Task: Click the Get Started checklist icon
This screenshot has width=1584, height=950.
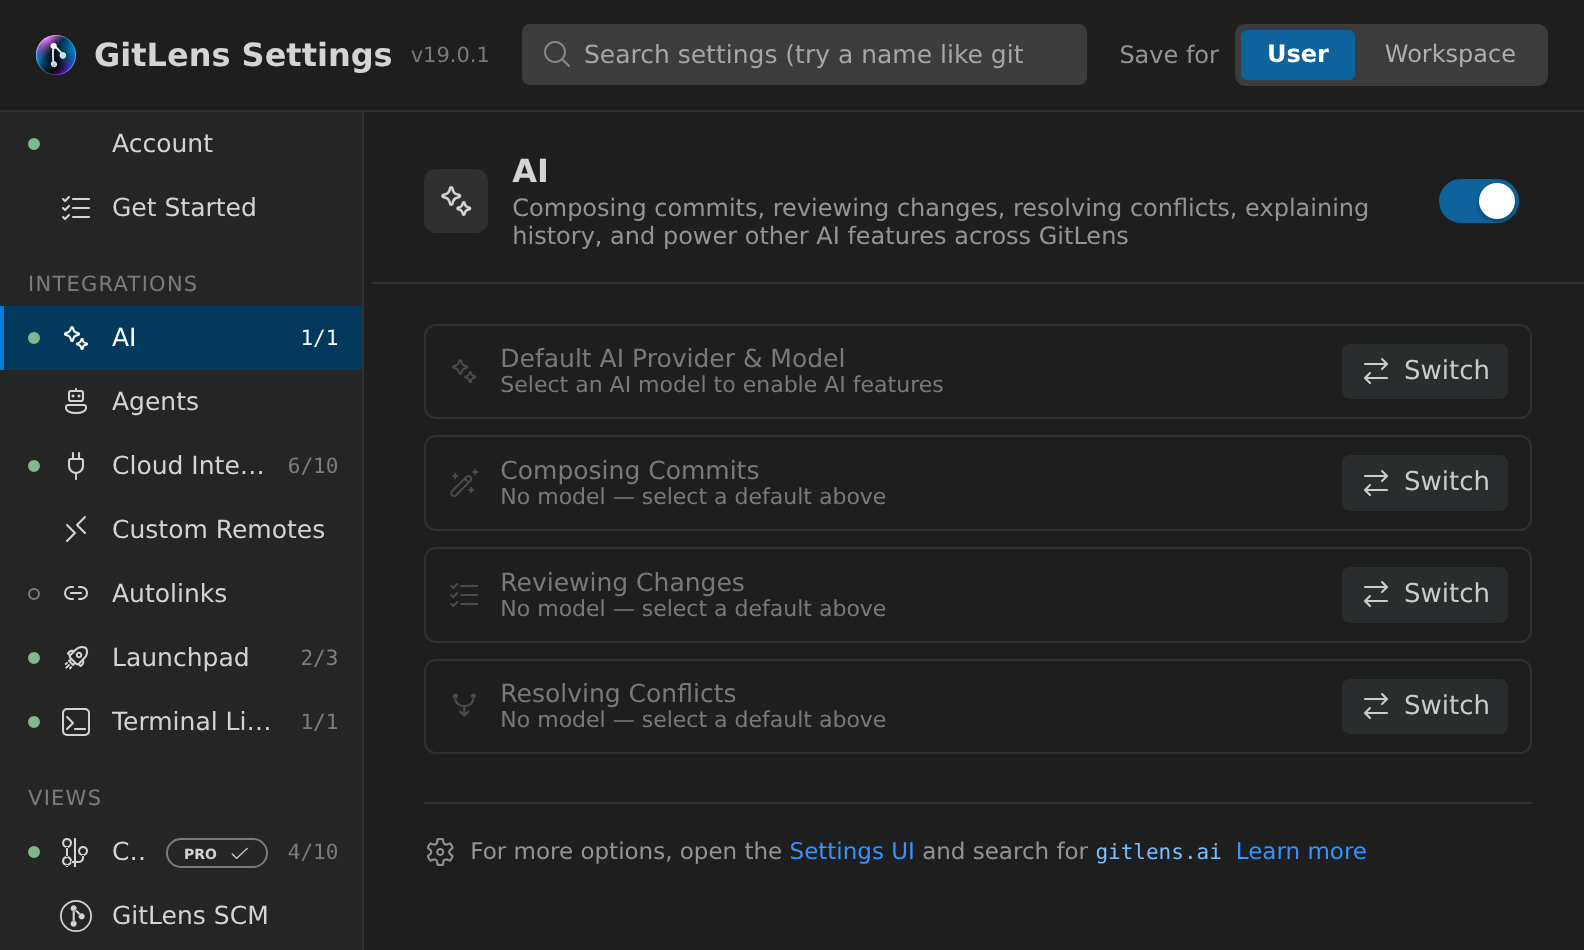Action: (x=76, y=207)
